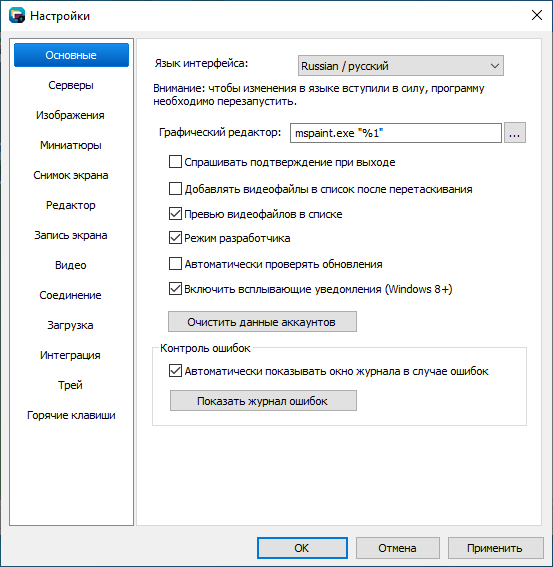The width and height of the screenshot is (553, 567).
Task: Browse for a graphic editor with the ellipsis button
Action: click(x=515, y=133)
